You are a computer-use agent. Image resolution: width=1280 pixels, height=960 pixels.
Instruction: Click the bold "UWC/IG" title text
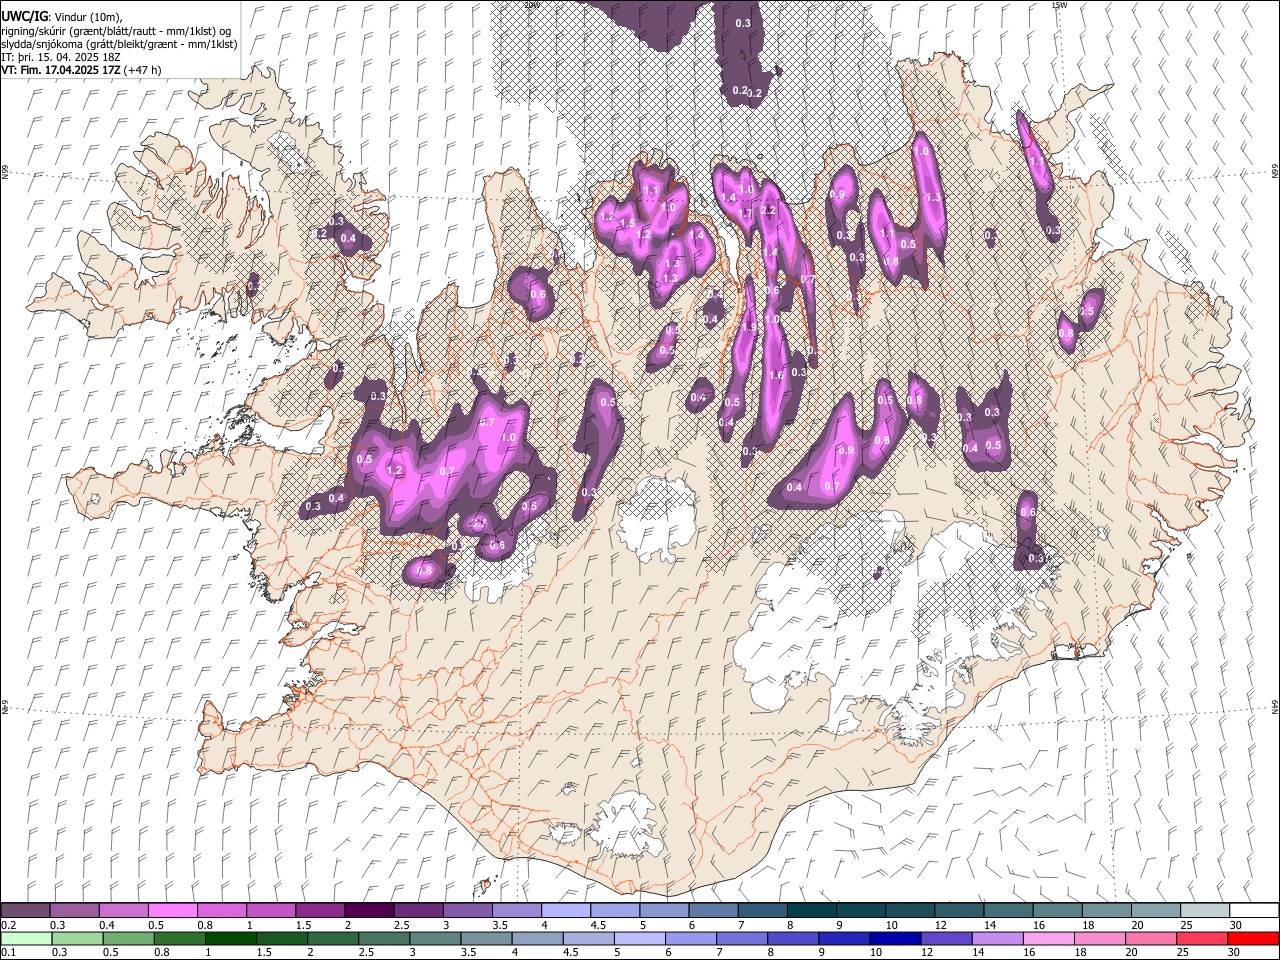(x=24, y=17)
